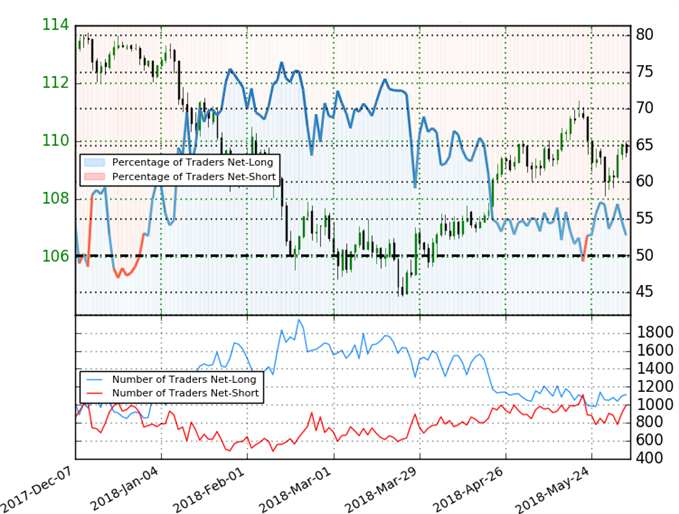Click the 50 percent axis label

pos(644,255)
